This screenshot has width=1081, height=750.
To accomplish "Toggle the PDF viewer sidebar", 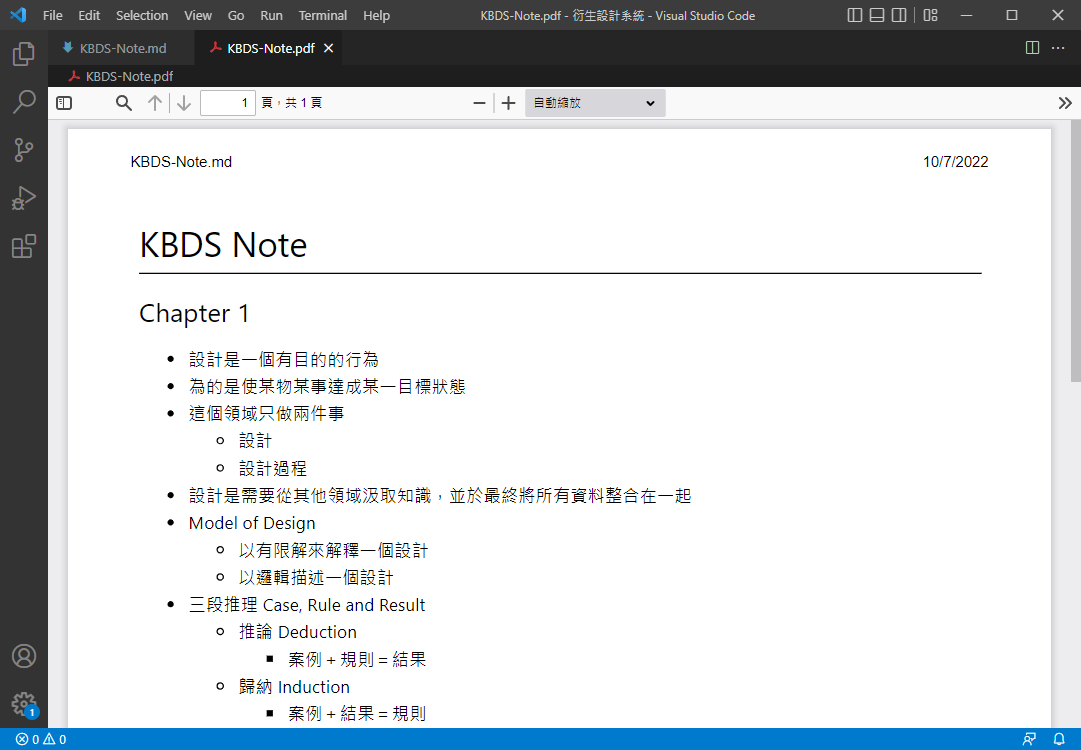I will click(64, 103).
